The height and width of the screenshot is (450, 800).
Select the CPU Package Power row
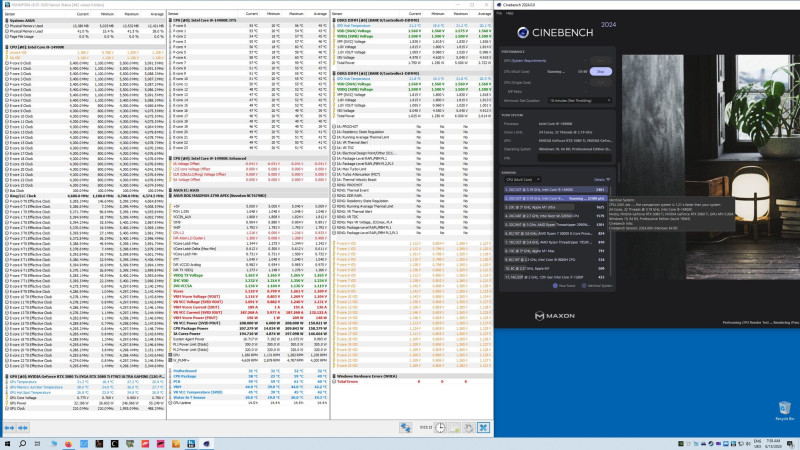click(249, 329)
